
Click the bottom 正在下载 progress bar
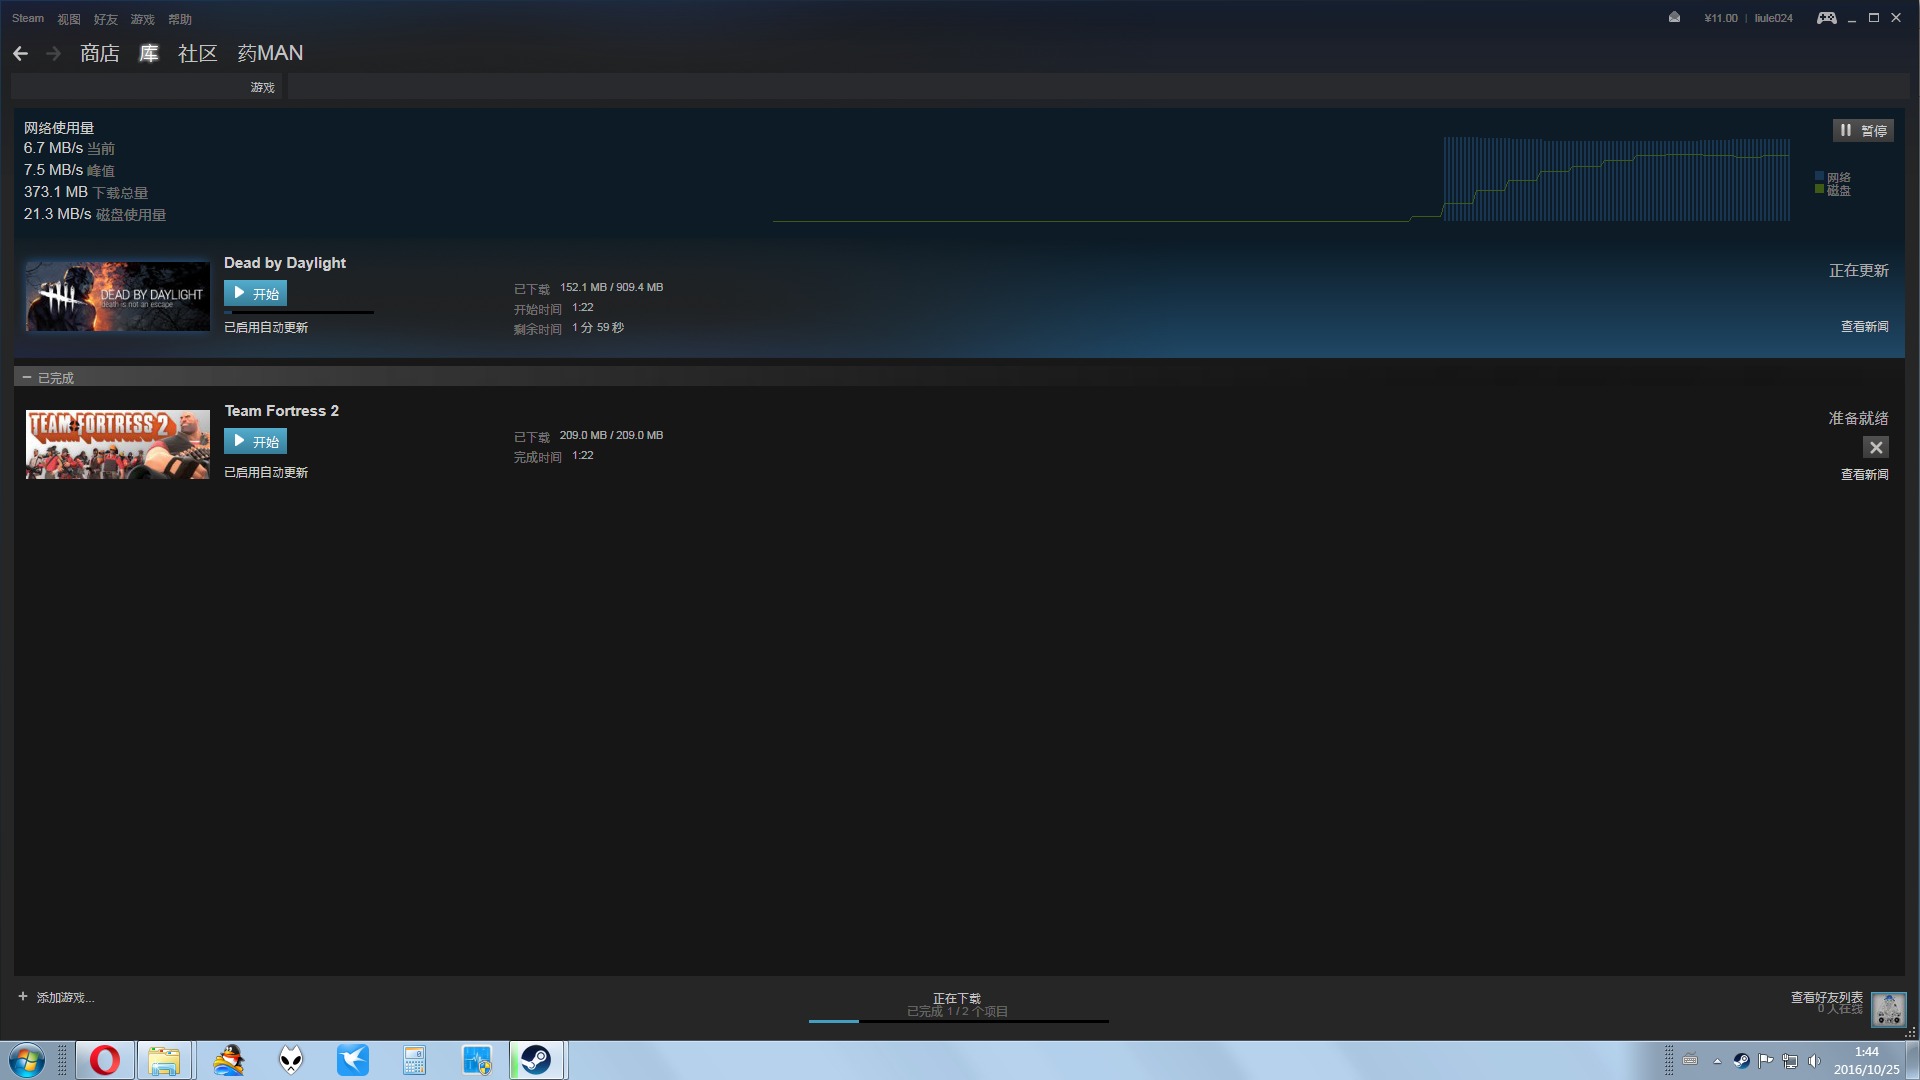click(x=959, y=1021)
